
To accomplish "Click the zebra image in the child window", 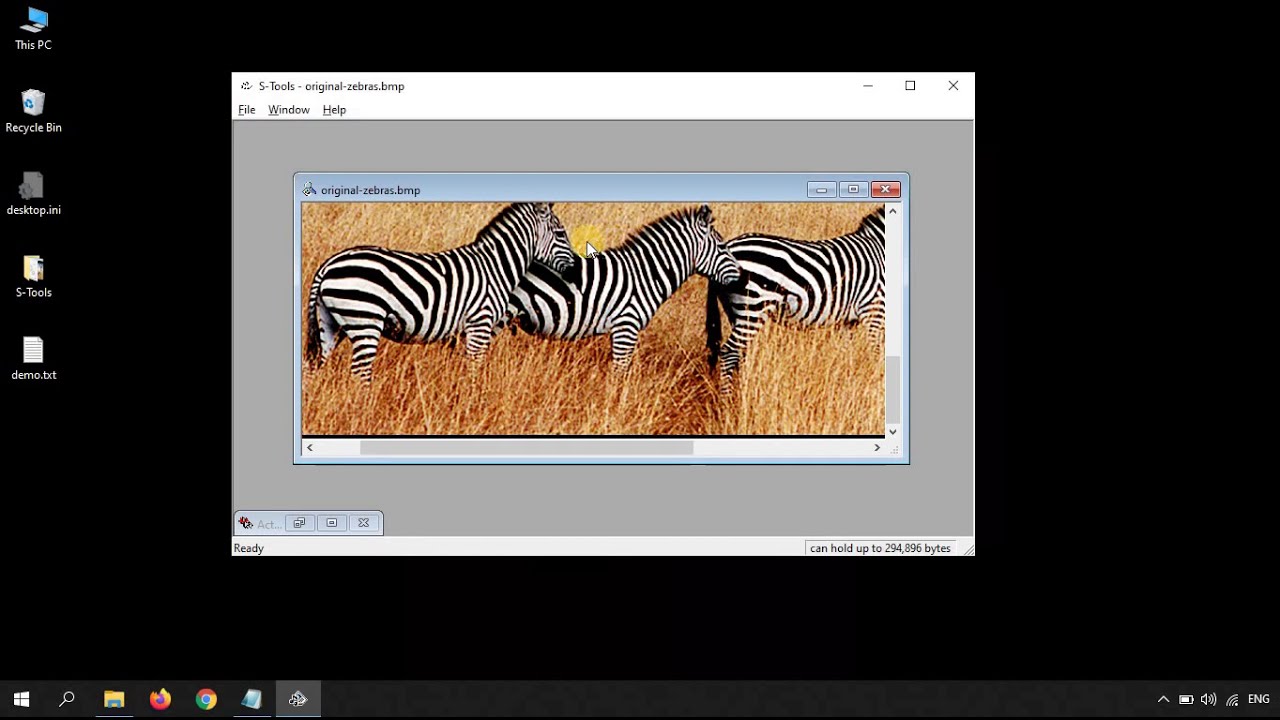I will [593, 319].
